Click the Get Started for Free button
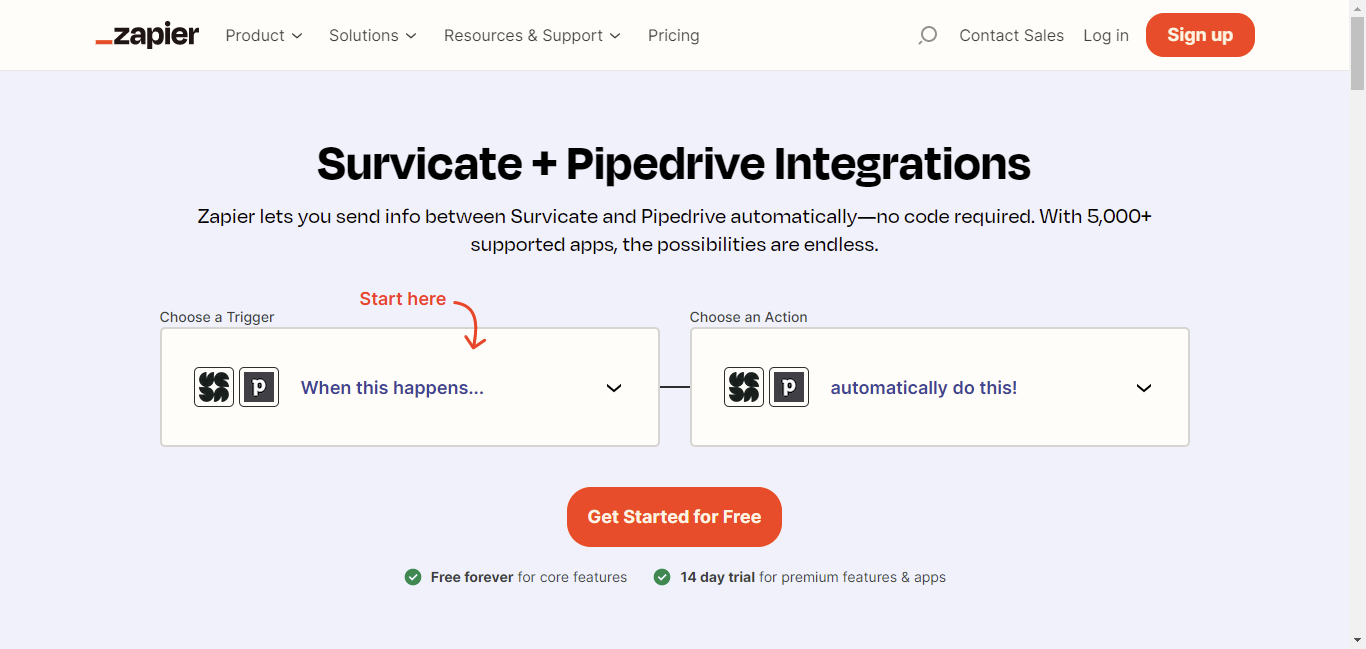This screenshot has height=649, width=1366. pyautogui.click(x=673, y=517)
